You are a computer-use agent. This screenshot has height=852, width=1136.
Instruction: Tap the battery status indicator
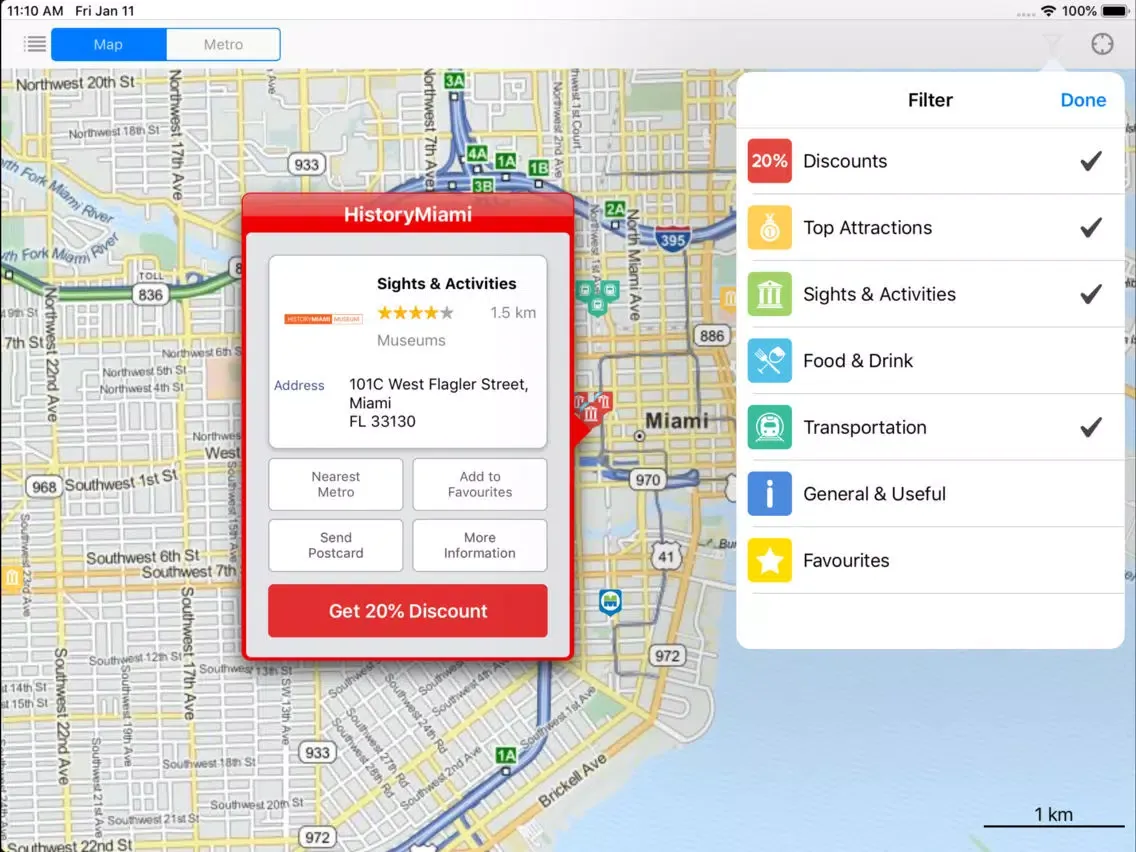(1114, 11)
